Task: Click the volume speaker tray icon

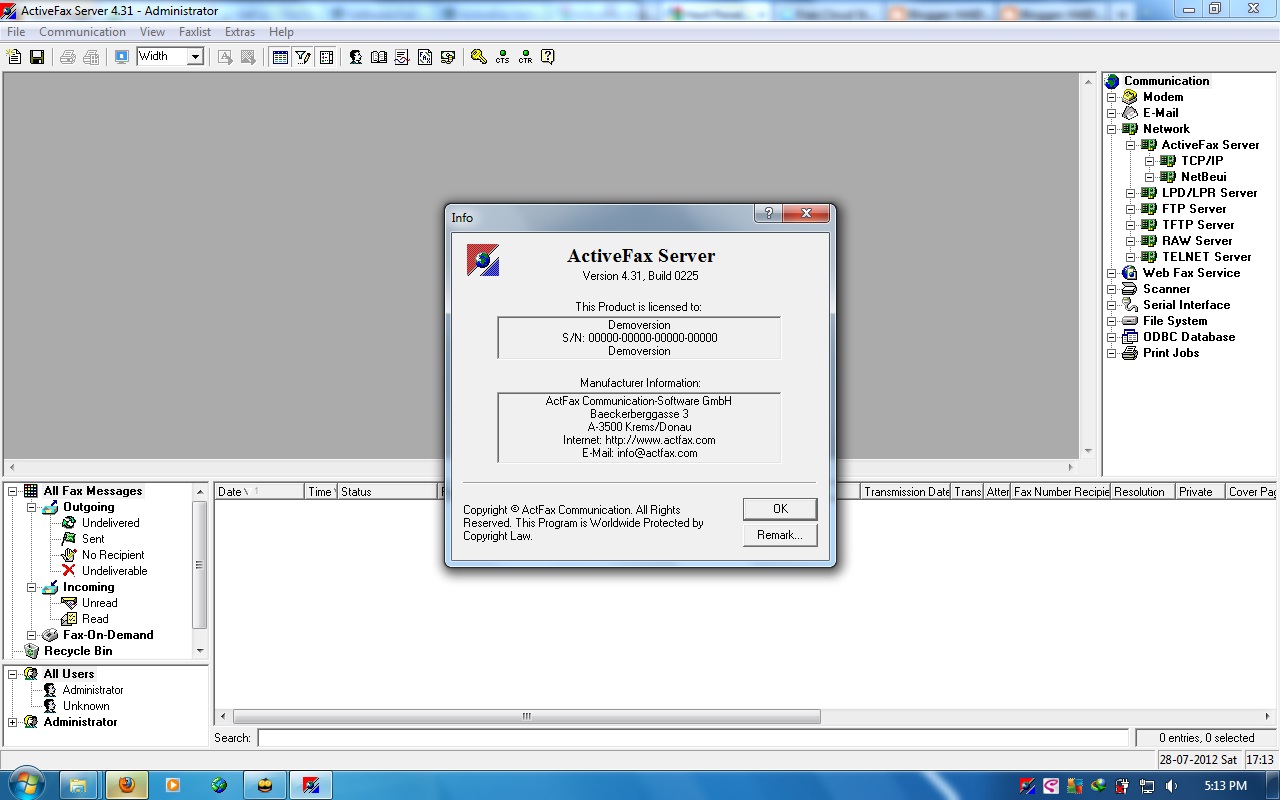Action: pos(1171,786)
